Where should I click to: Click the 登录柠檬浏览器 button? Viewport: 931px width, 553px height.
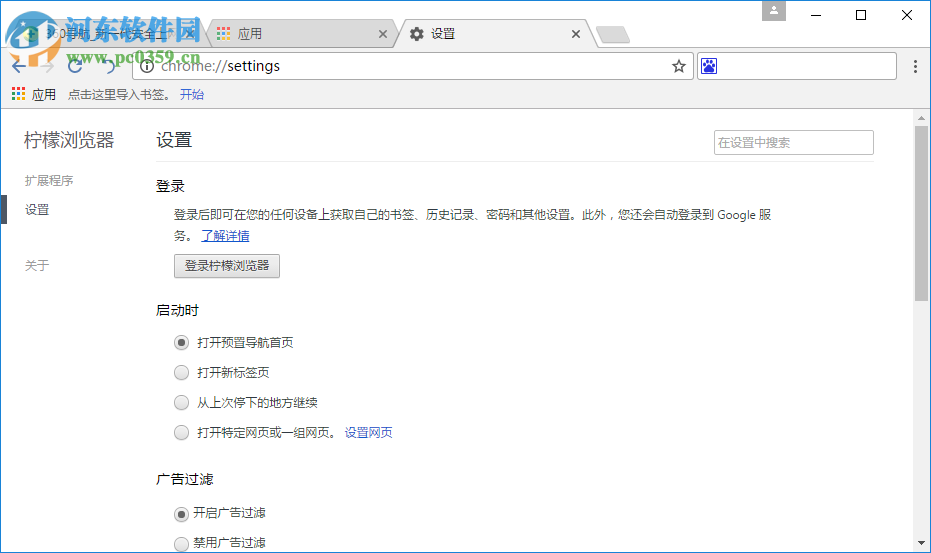tap(227, 266)
